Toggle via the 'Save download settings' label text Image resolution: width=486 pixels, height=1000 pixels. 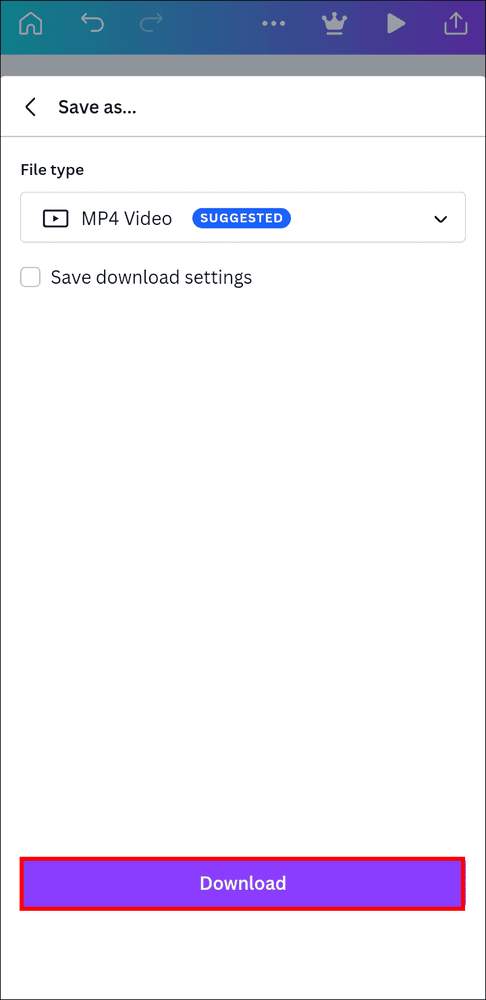(x=151, y=277)
